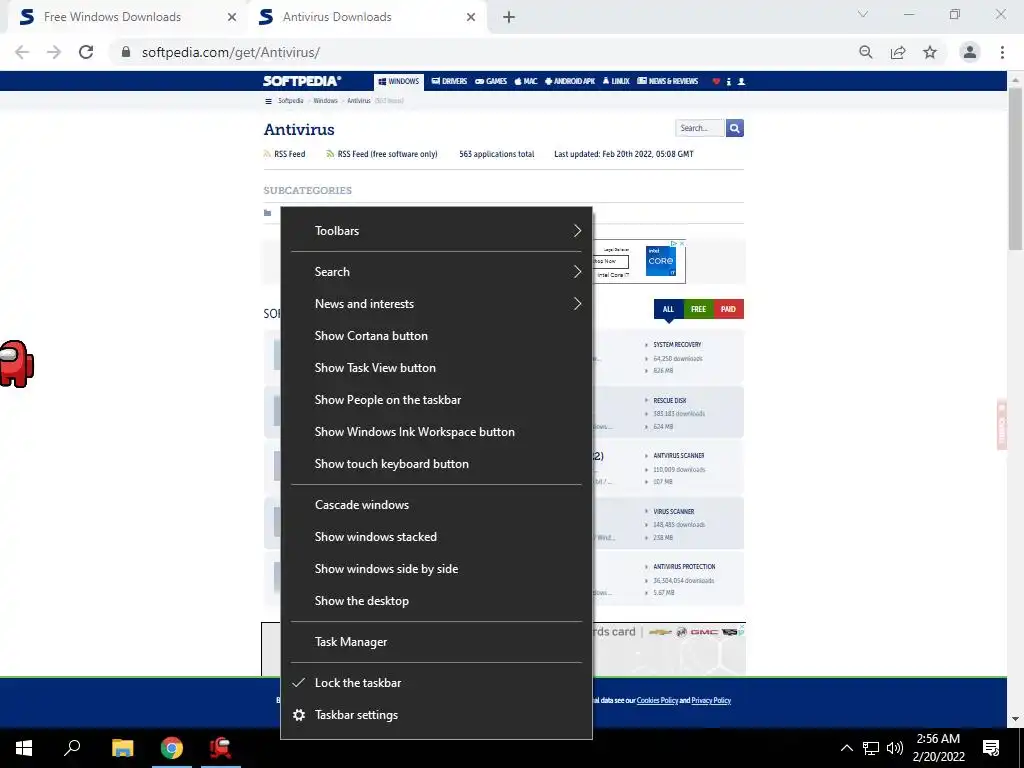Reload the current page
Screen dimensions: 1024x768
click(86, 52)
